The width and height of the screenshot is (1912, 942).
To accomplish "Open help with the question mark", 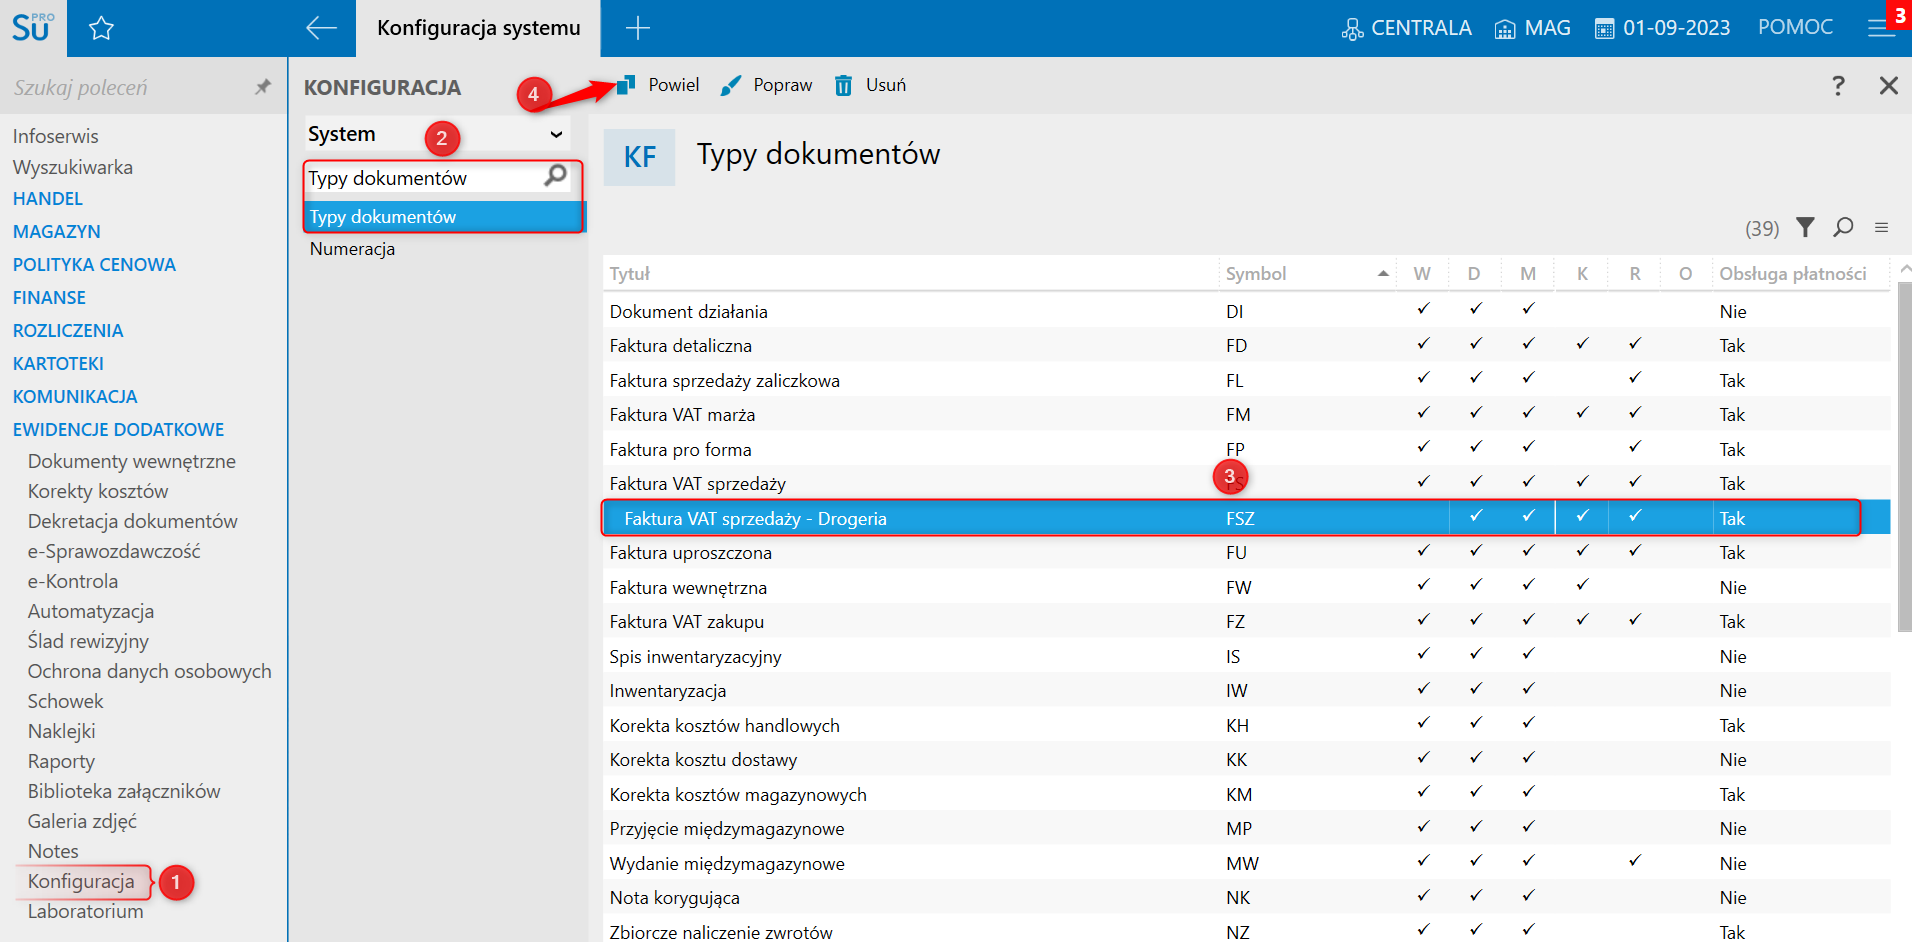I will click(1838, 85).
